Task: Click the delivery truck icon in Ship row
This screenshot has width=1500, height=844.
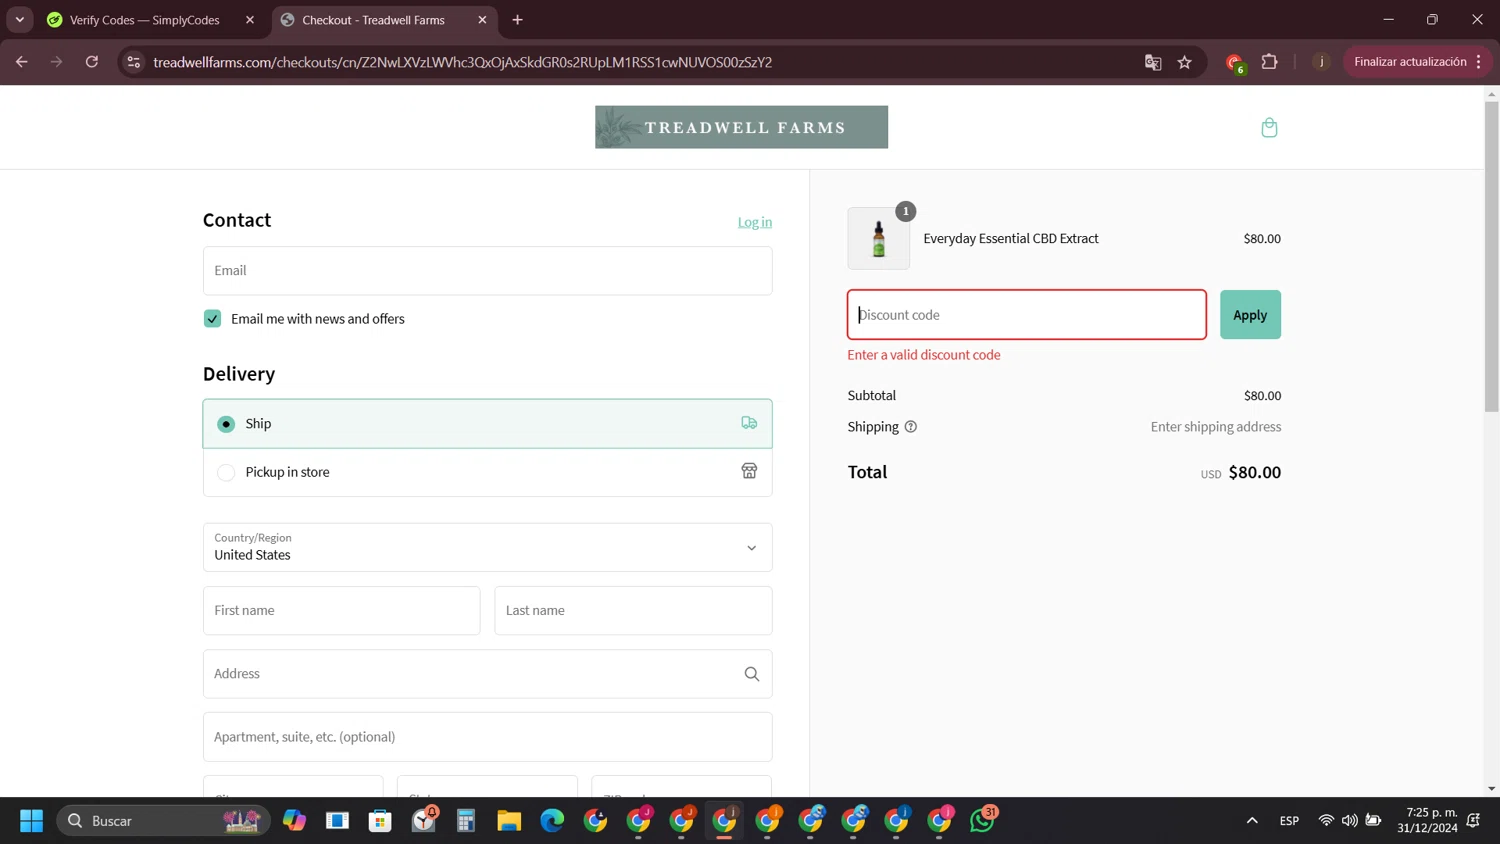Action: click(749, 423)
